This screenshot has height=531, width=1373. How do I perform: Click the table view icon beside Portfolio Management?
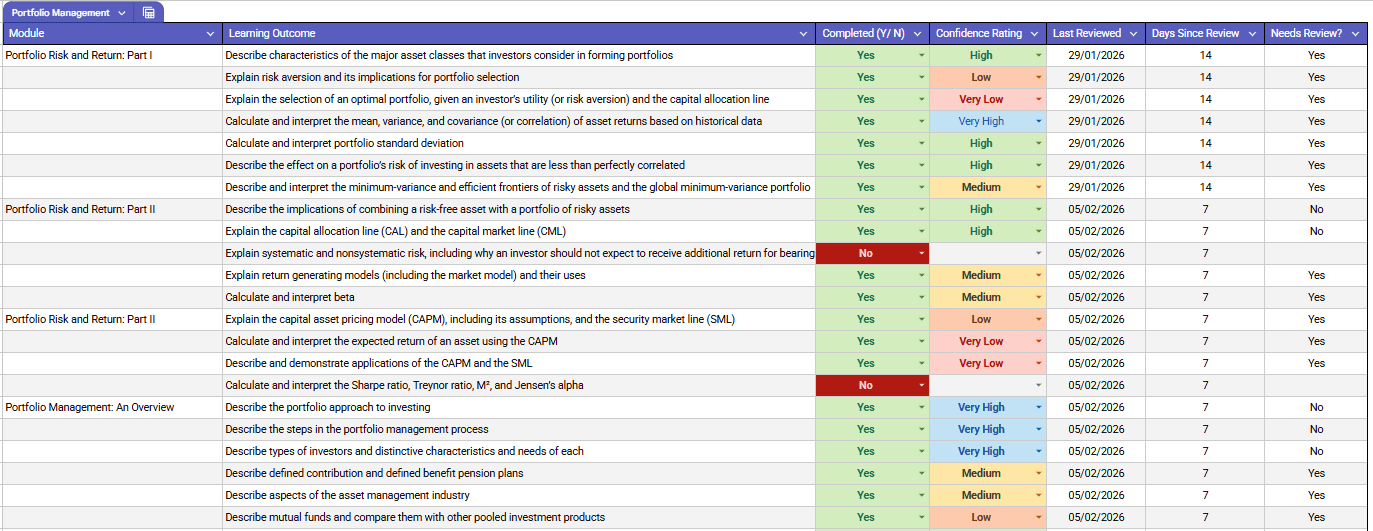click(149, 13)
